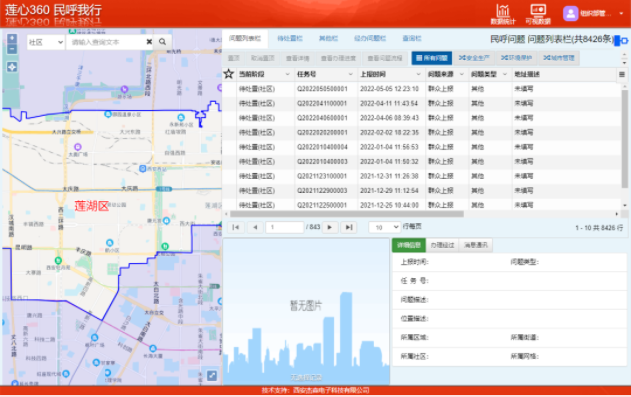Select row with task Q2021123100001
The image size is (631, 397).
pos(422,176)
